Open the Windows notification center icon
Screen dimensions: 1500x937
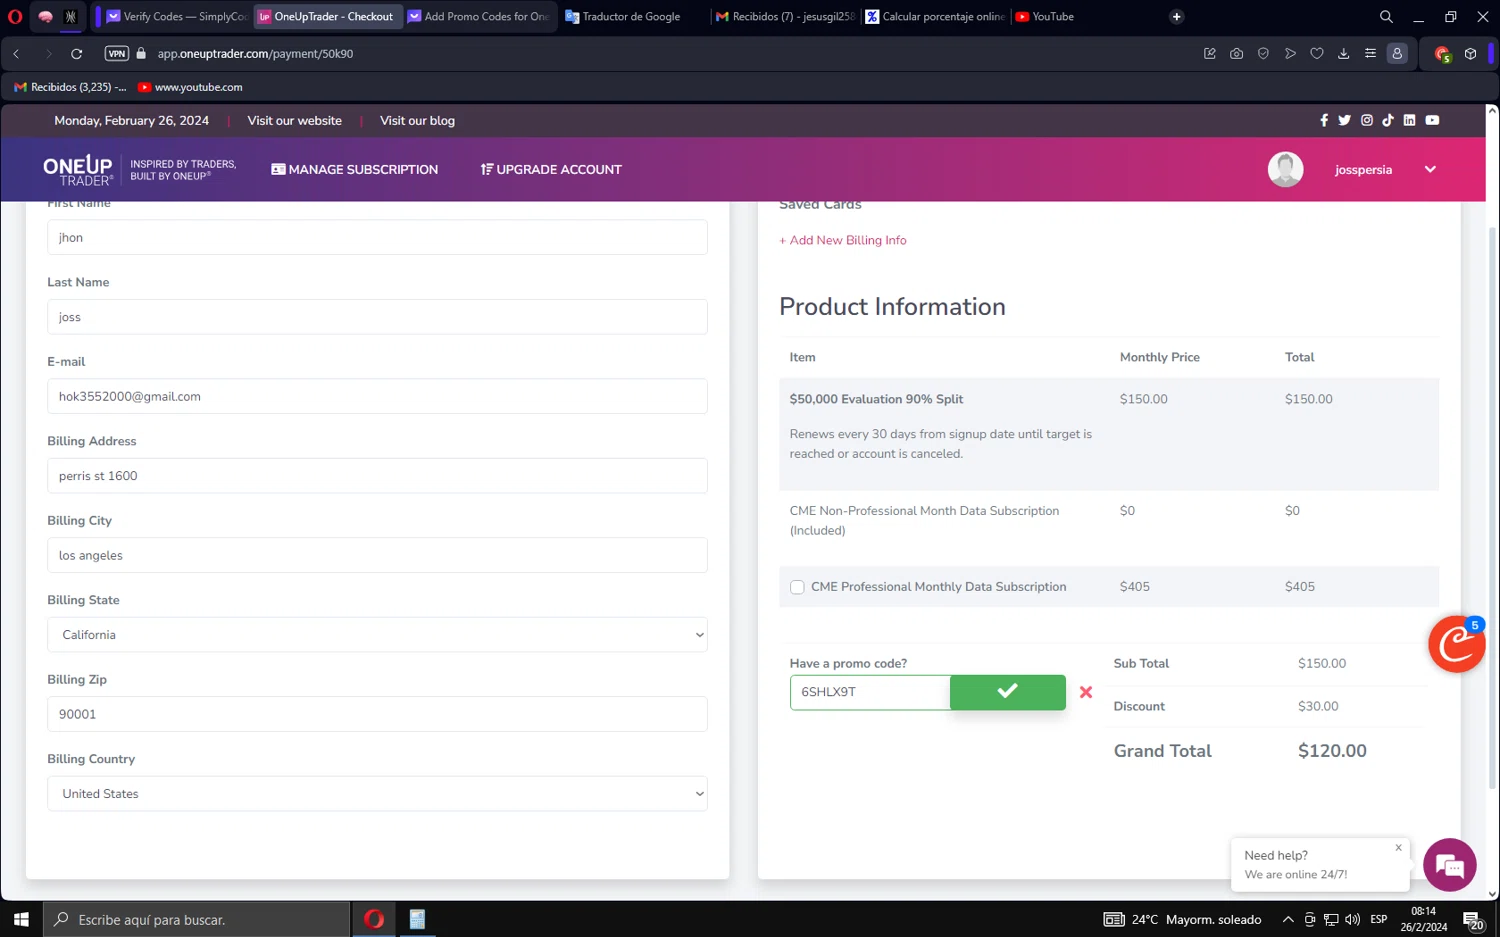pyautogui.click(x=1474, y=920)
